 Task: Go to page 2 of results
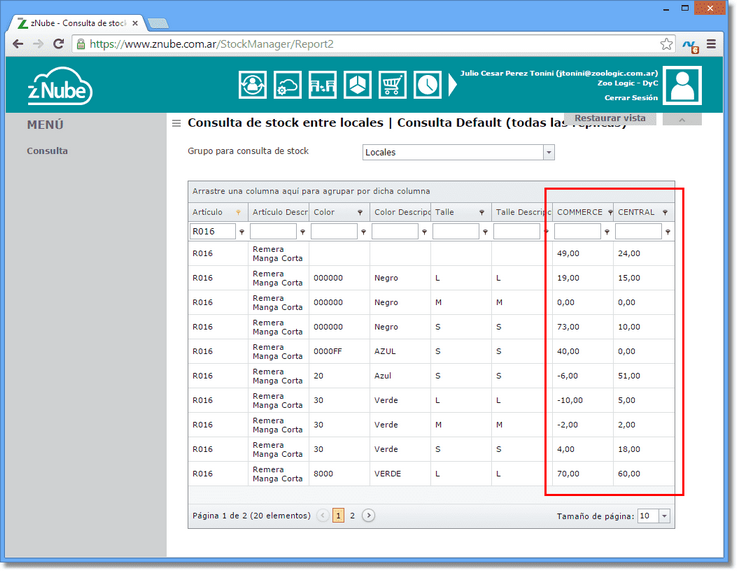coord(352,516)
